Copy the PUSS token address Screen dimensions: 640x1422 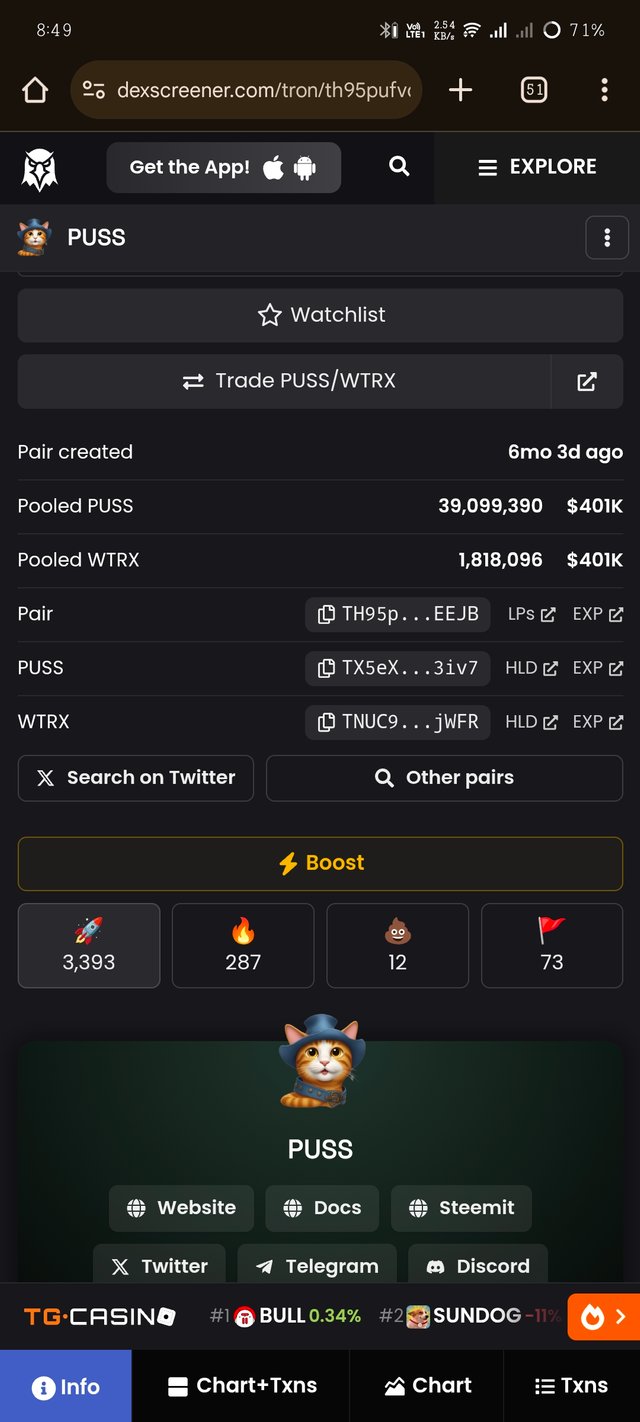(397, 668)
